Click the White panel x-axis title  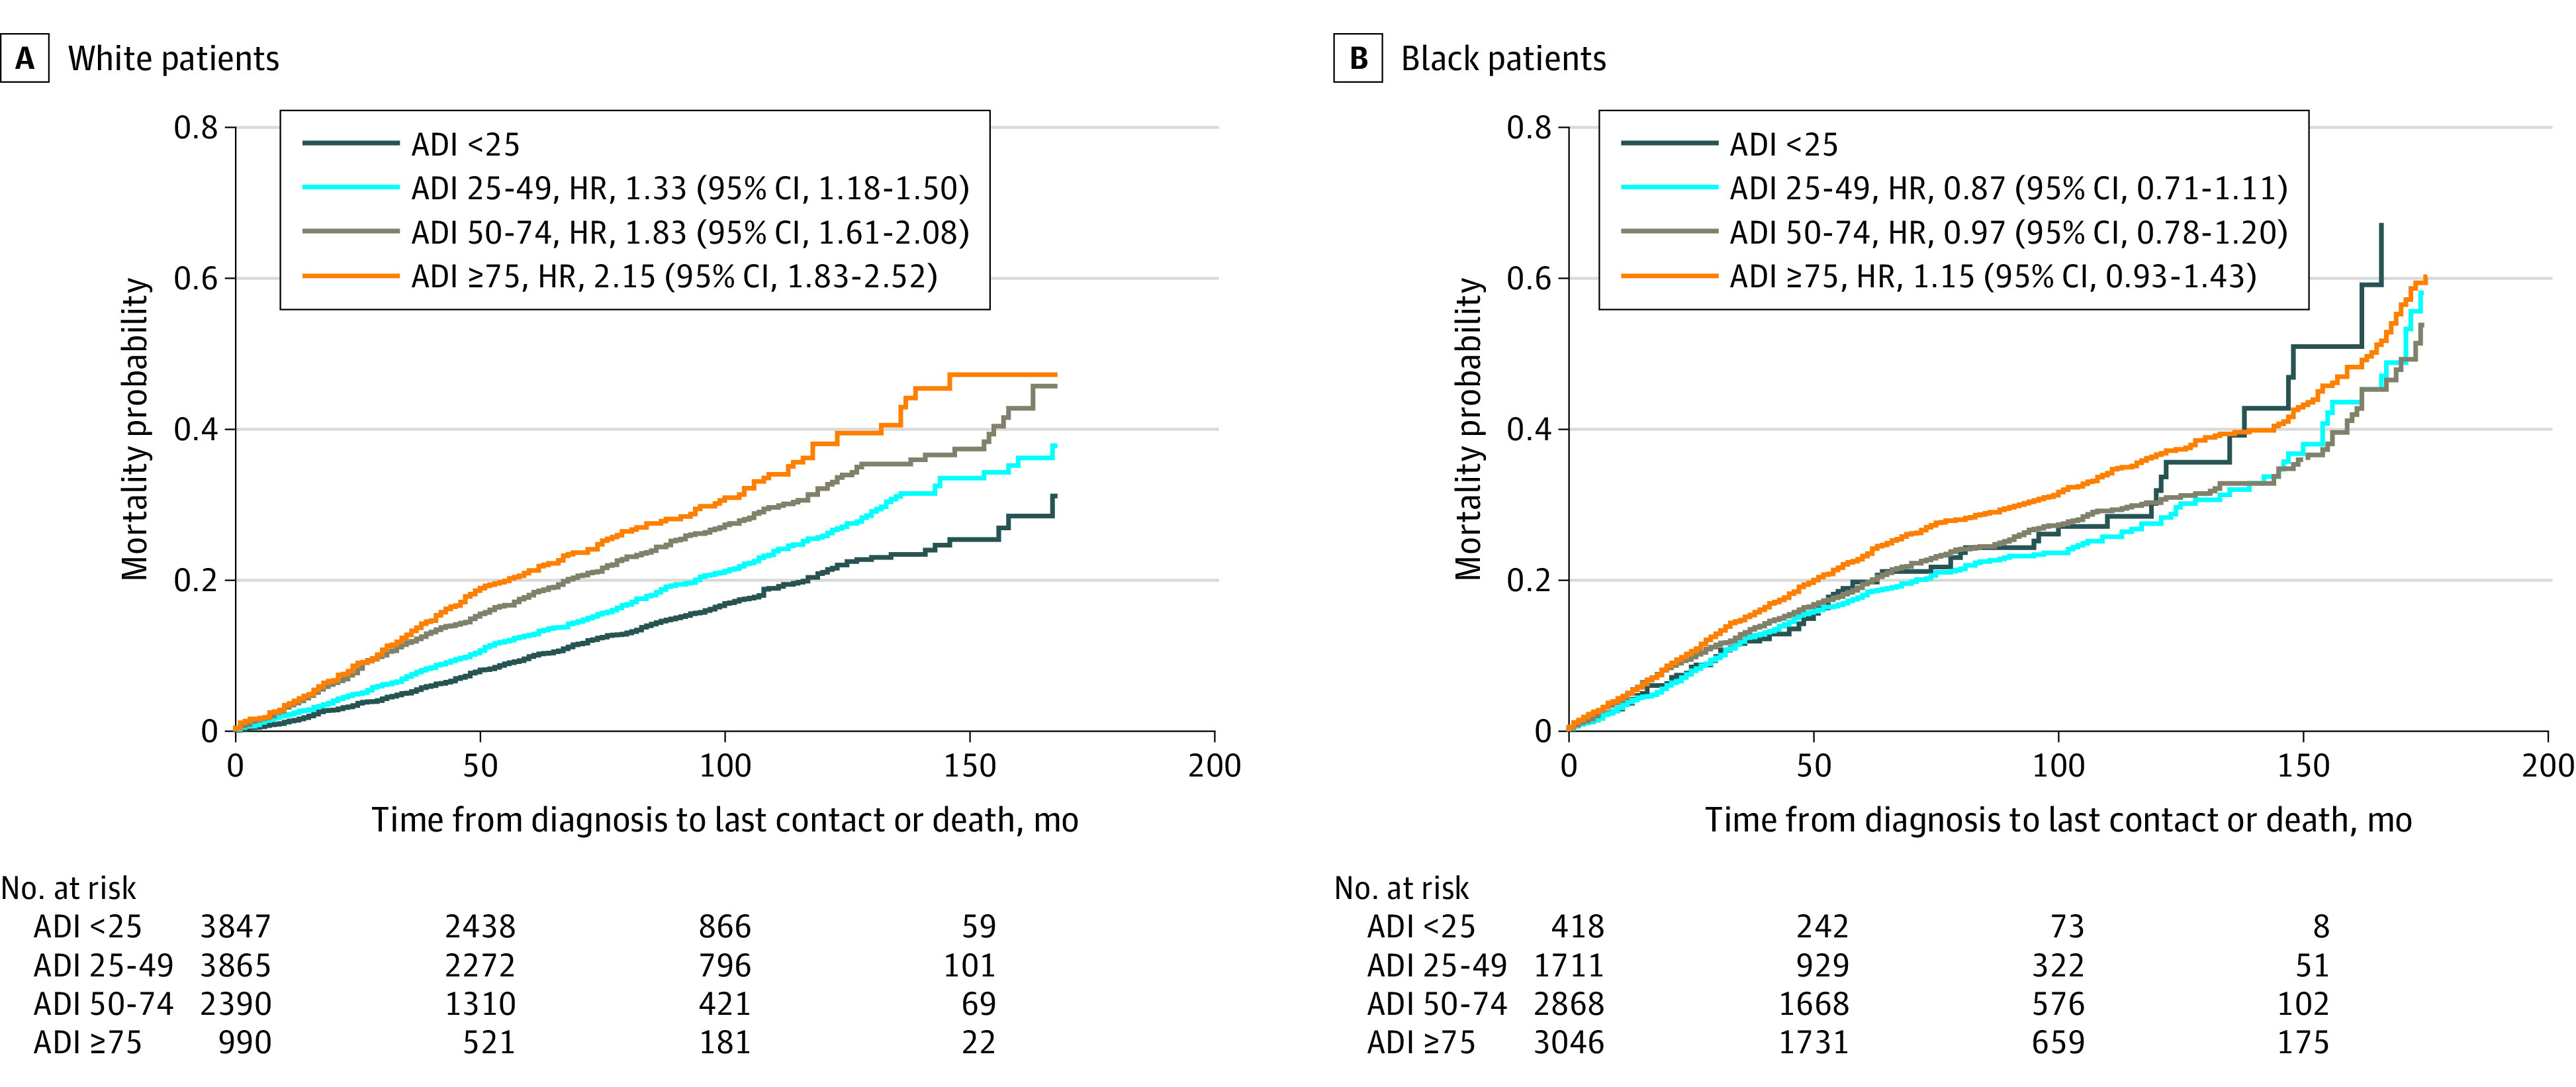[x=725, y=820]
